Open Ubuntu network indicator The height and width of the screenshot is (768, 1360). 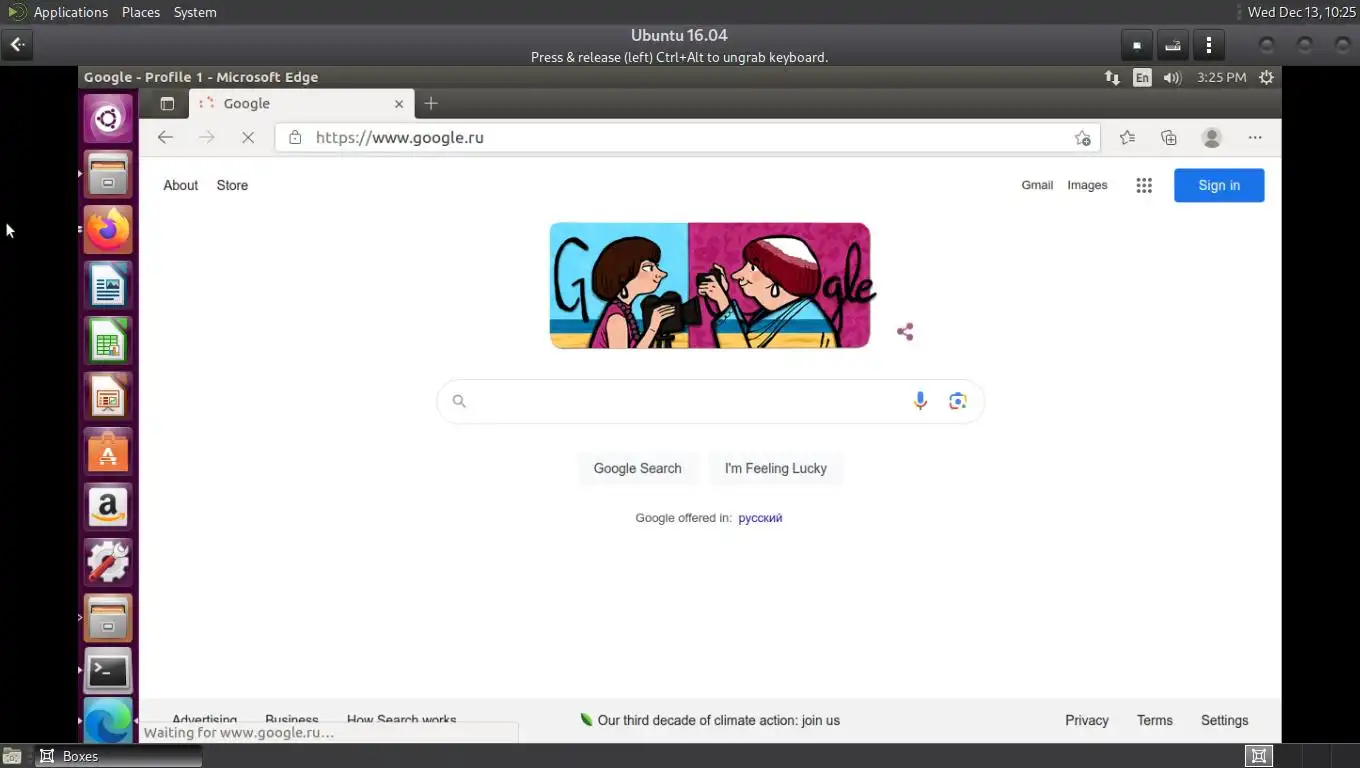point(1112,77)
